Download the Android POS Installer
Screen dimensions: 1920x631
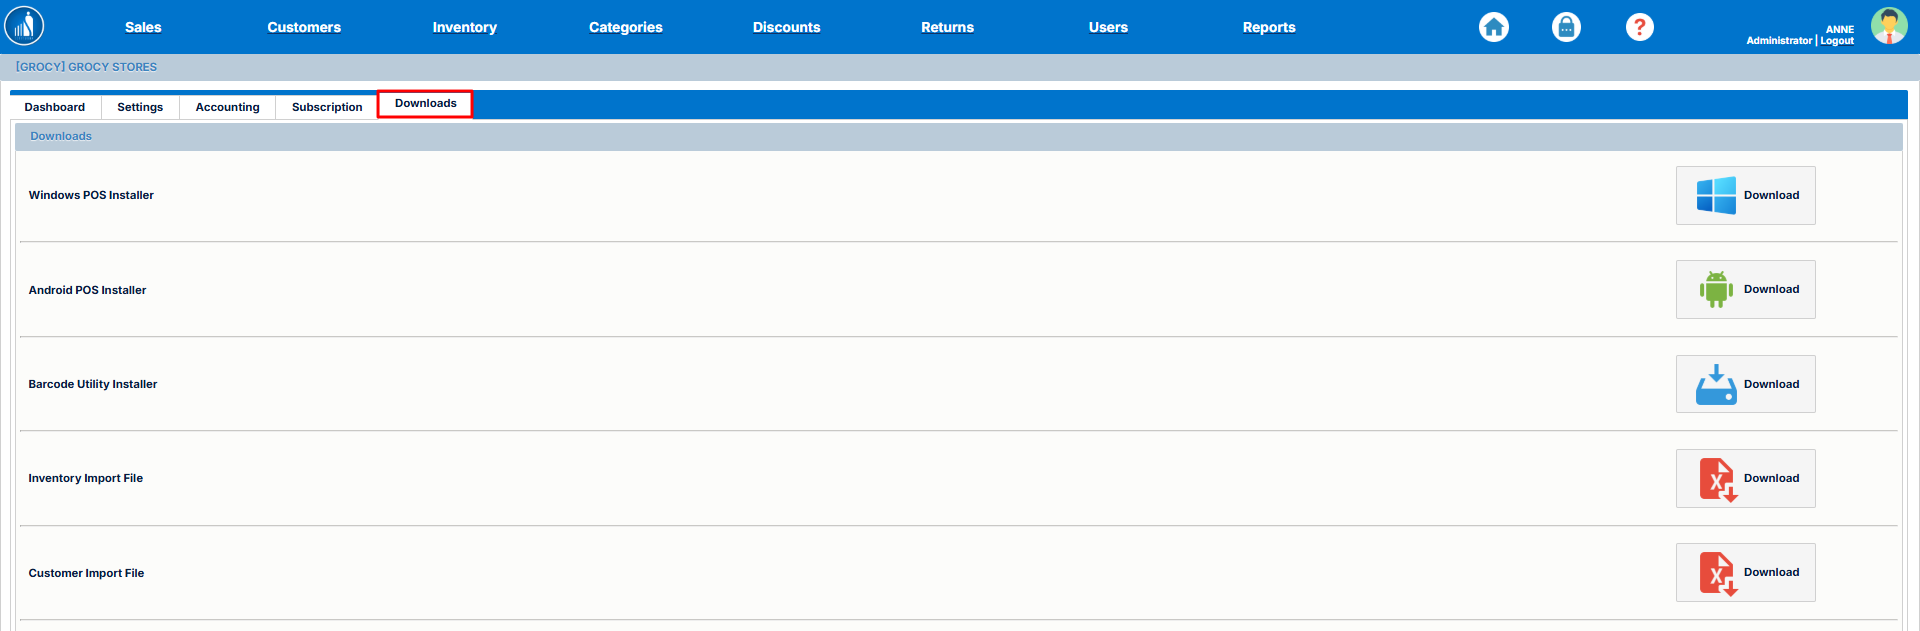[x=1745, y=290]
